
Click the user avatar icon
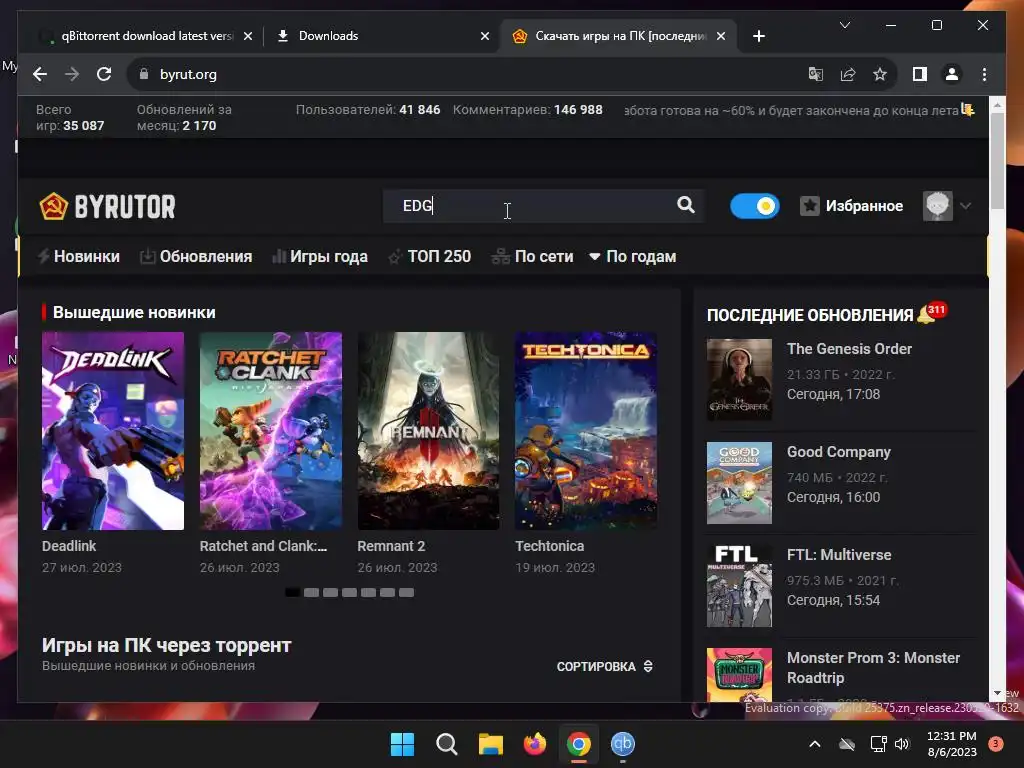point(937,206)
